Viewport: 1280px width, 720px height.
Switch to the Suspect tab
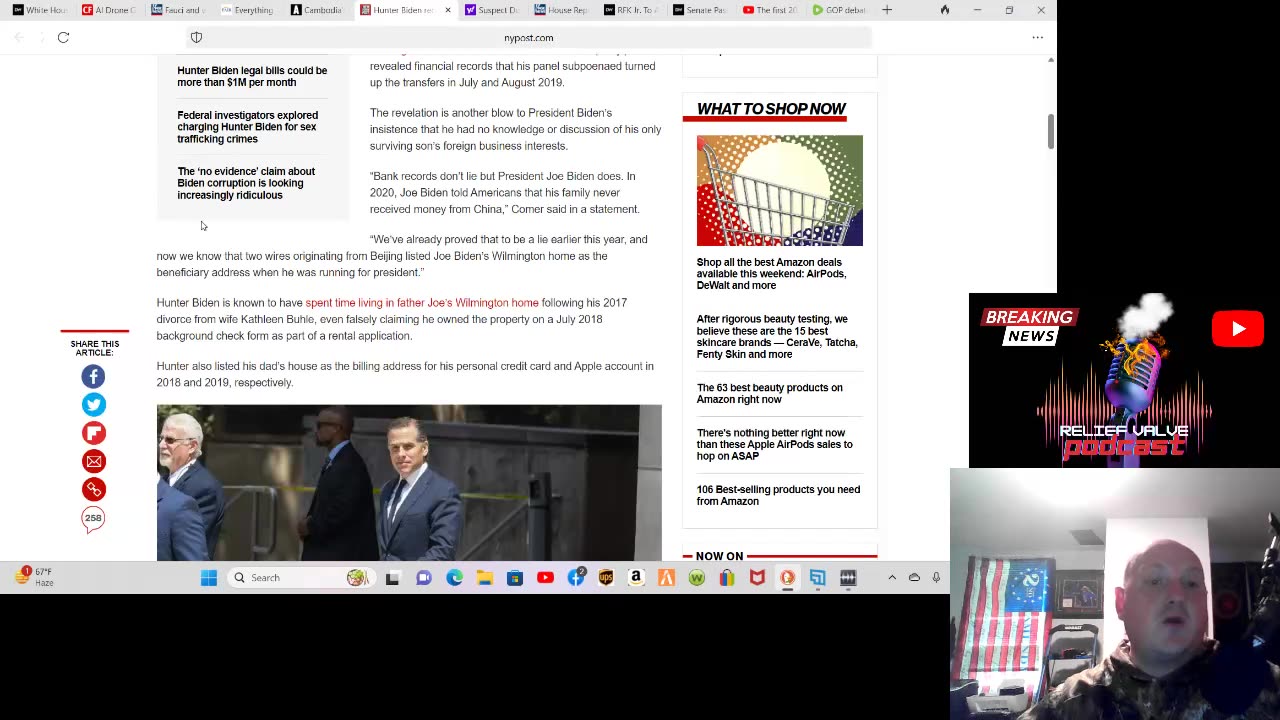(491, 10)
